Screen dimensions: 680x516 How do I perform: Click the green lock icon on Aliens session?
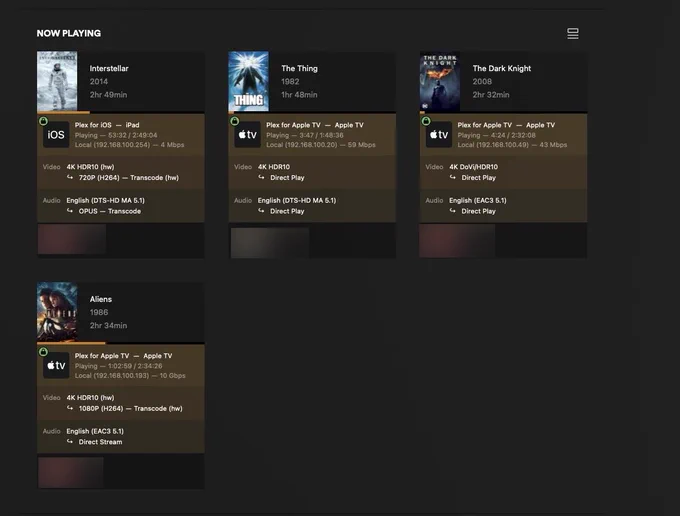tap(43, 352)
